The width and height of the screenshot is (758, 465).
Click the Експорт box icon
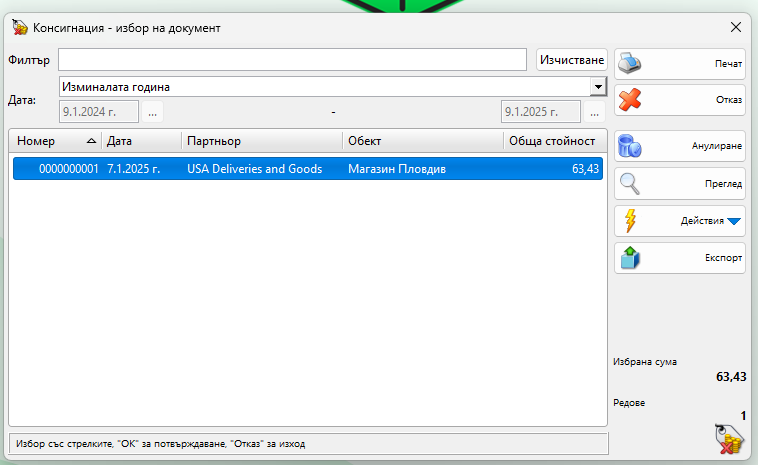click(x=630, y=258)
